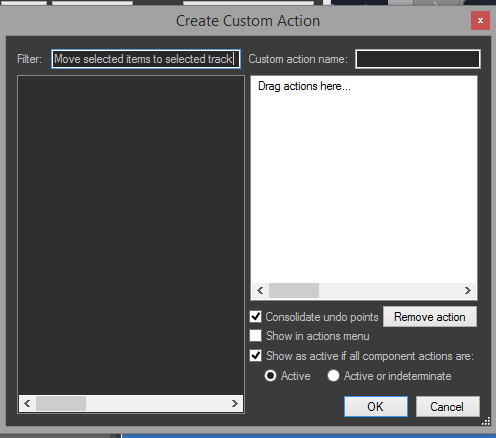Click the custom action list scrollbar thumb

pyautogui.click(x=294, y=291)
